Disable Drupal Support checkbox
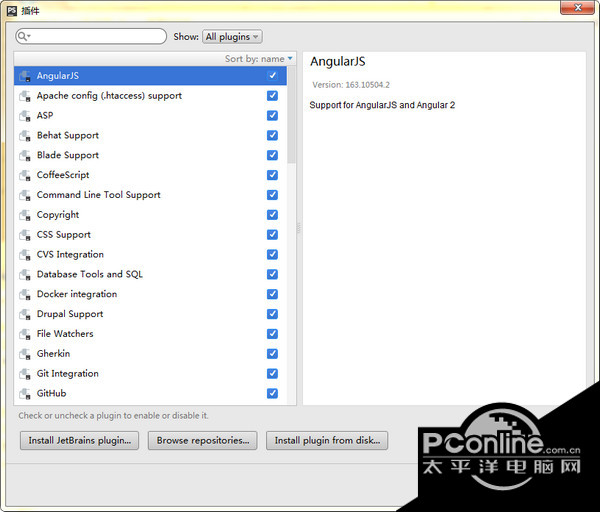This screenshot has height=512, width=600. pyautogui.click(x=272, y=314)
